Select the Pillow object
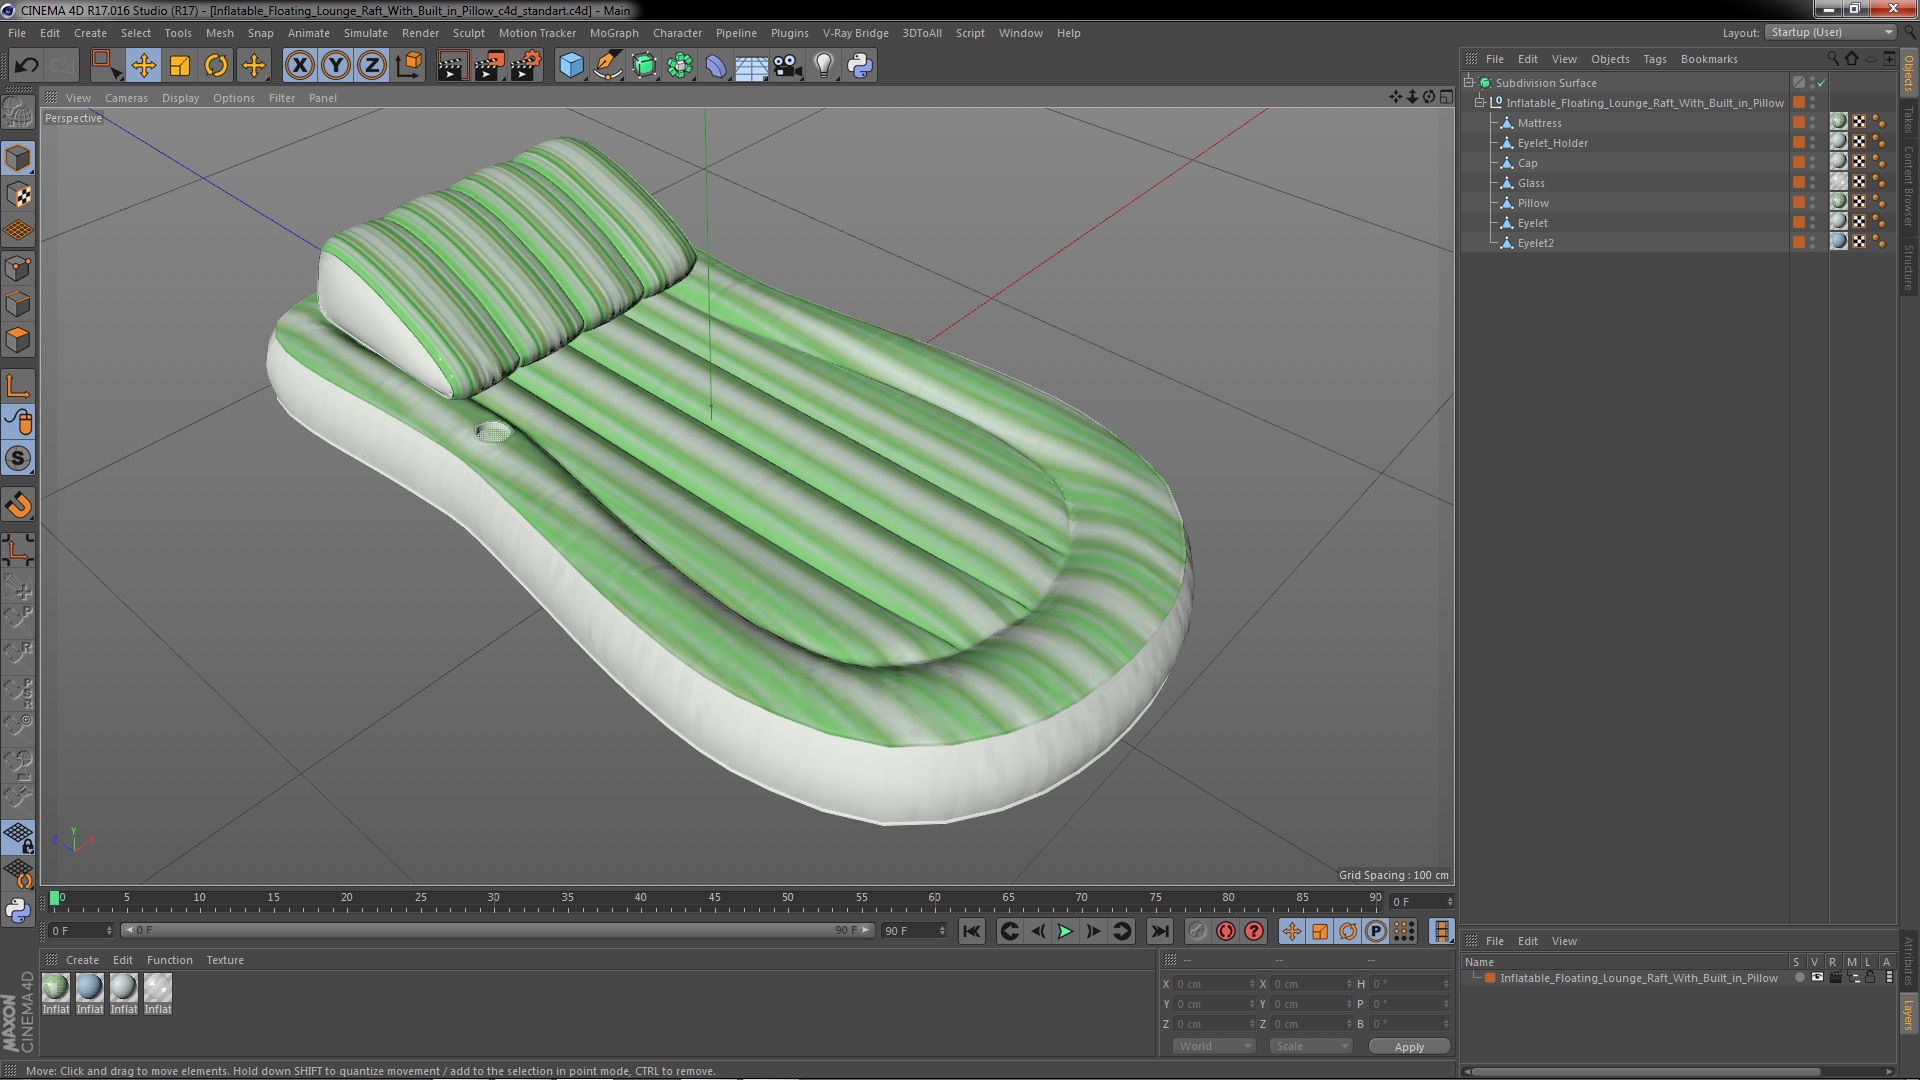This screenshot has height=1080, width=1920. tap(1533, 203)
